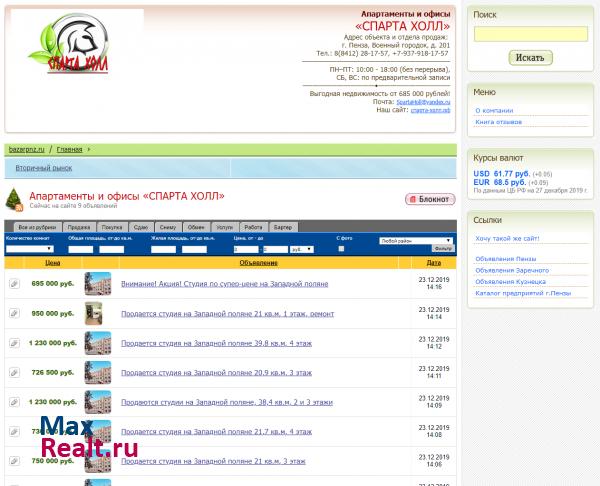Open the Книга отзывов menu link
600x486 pixels.
[x=499, y=122]
